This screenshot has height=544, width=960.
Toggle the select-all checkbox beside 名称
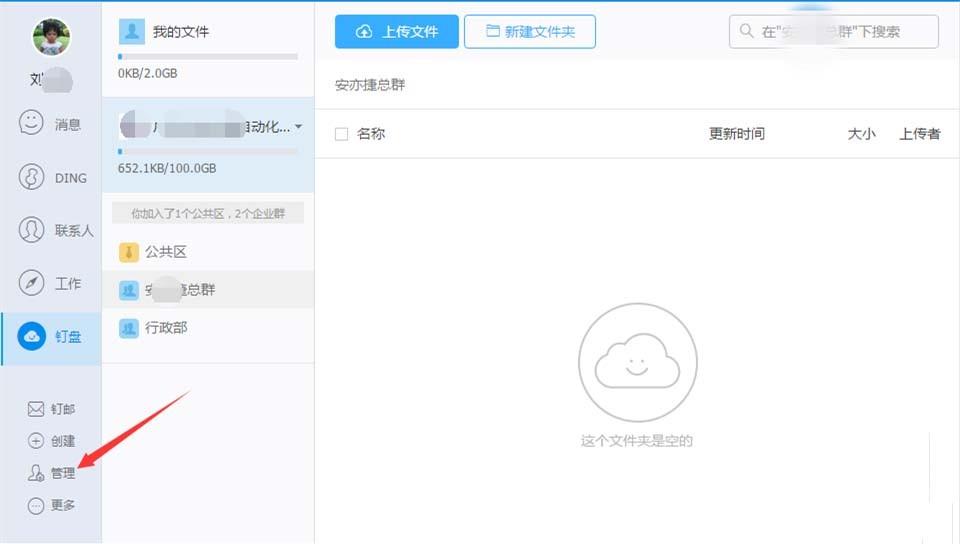[342, 134]
